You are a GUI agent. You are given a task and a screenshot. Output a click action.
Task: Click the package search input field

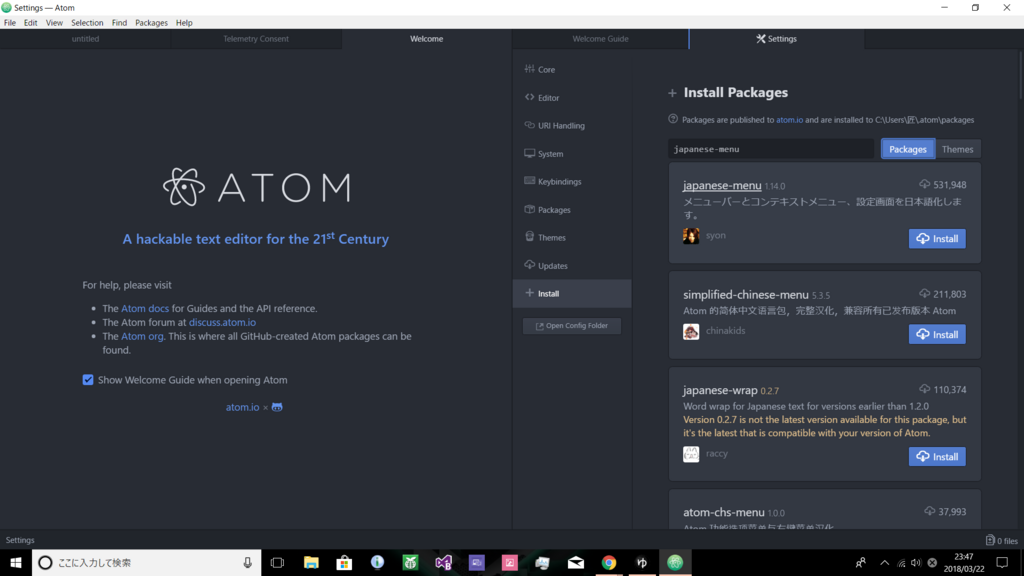point(771,149)
